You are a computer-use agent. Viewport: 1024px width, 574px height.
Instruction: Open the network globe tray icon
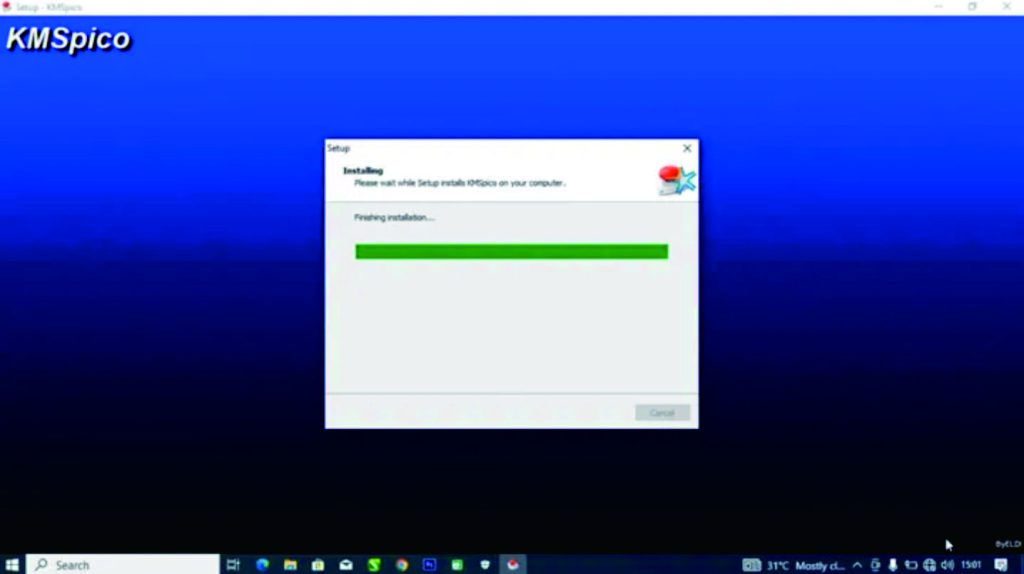pyautogui.click(x=929, y=565)
